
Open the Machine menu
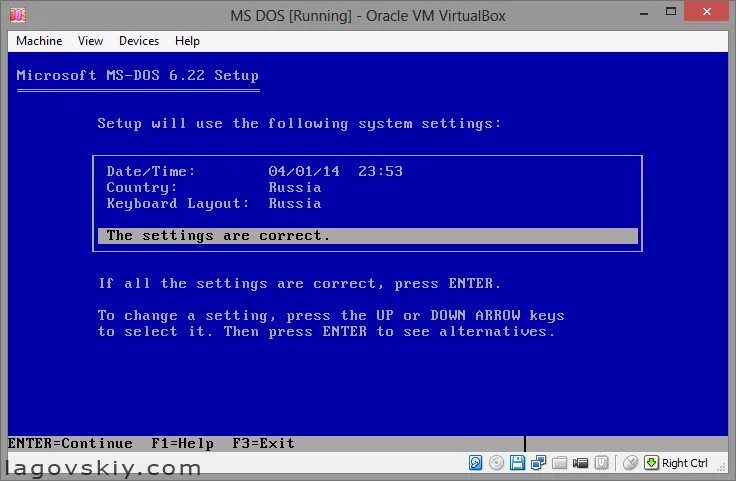pos(39,41)
